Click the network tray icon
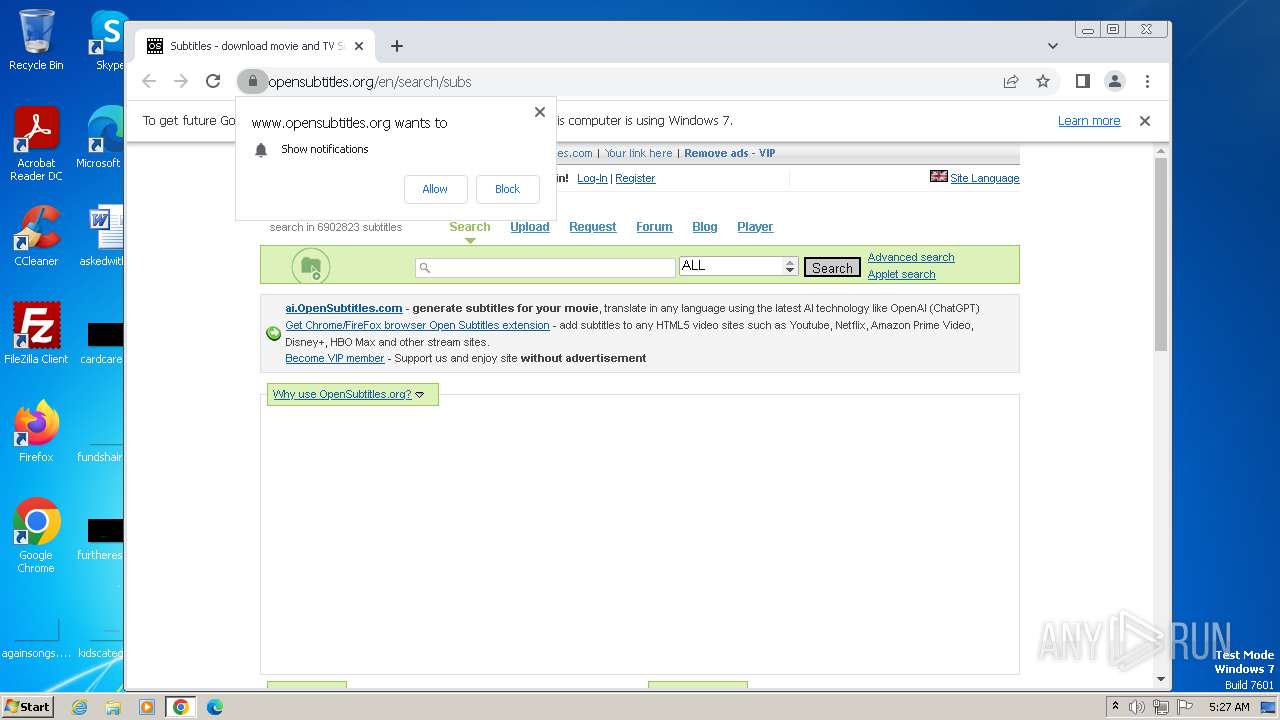 (x=1161, y=707)
